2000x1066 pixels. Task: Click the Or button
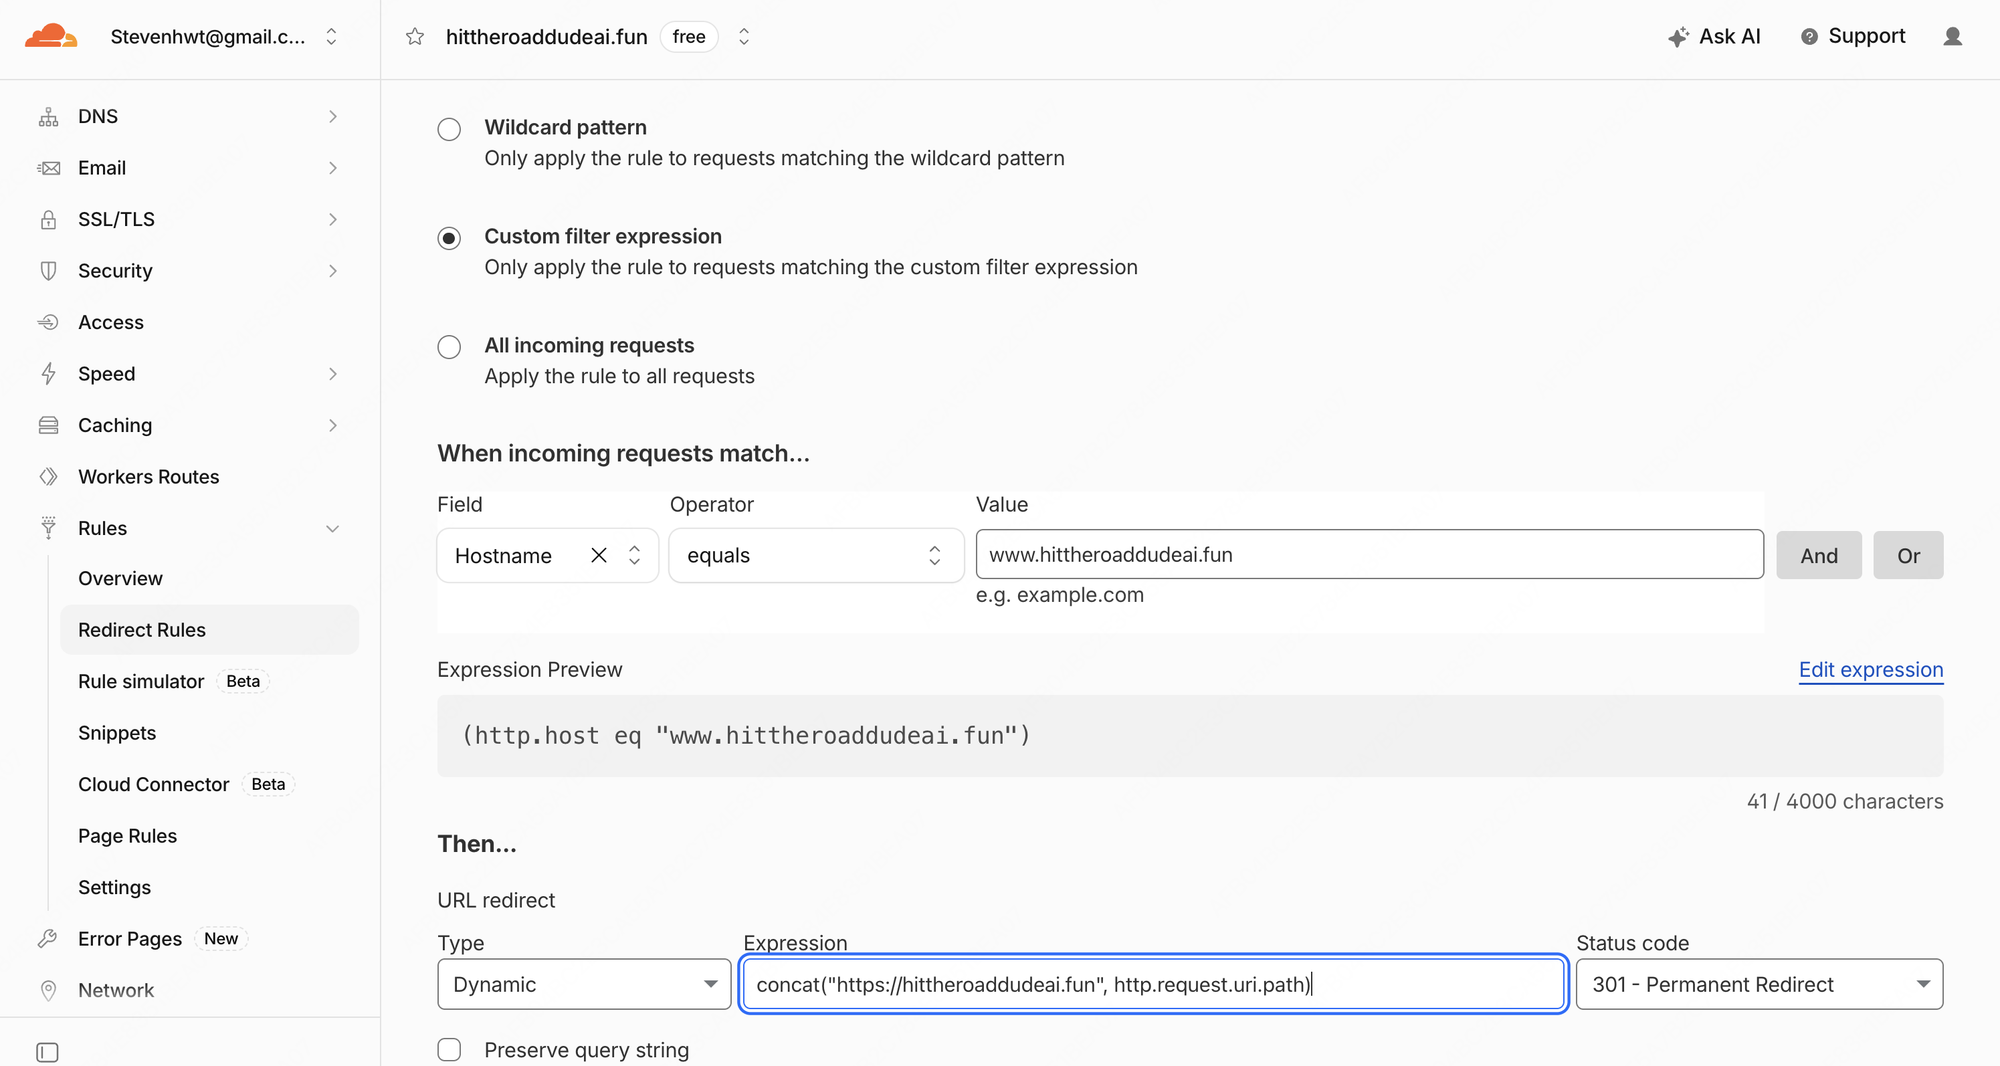(1908, 555)
